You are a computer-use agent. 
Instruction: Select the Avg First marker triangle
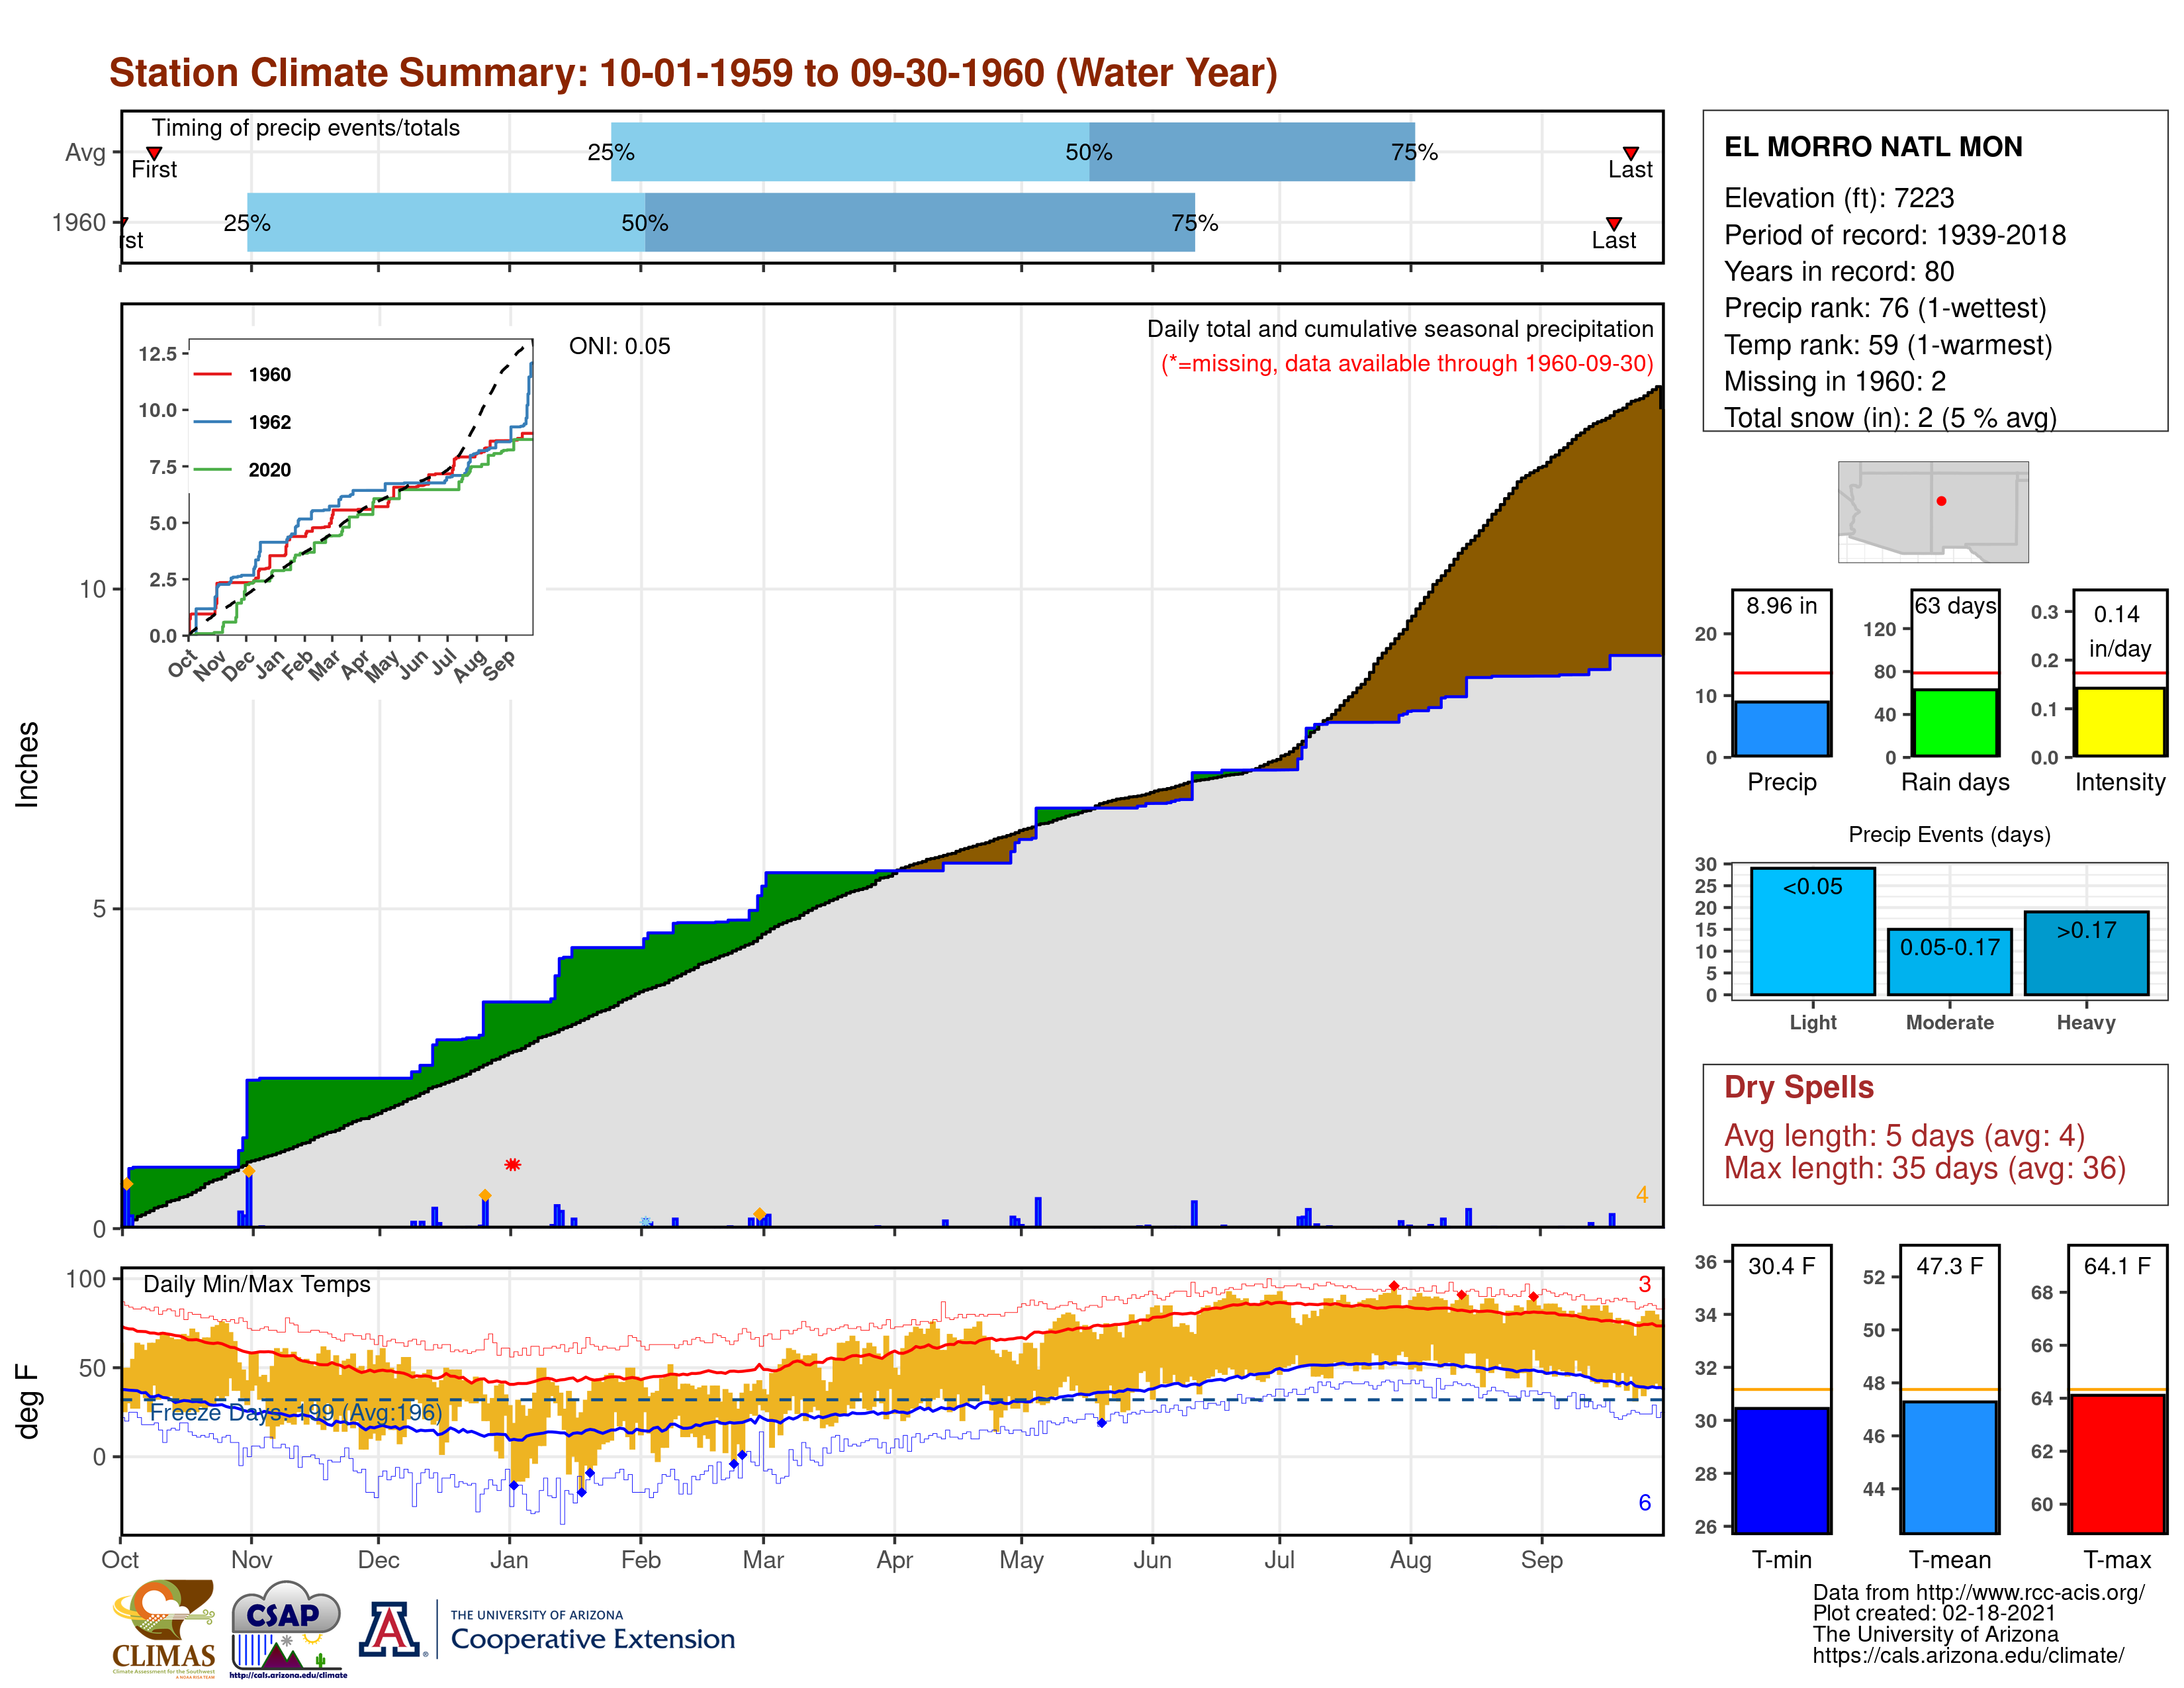click(x=154, y=153)
